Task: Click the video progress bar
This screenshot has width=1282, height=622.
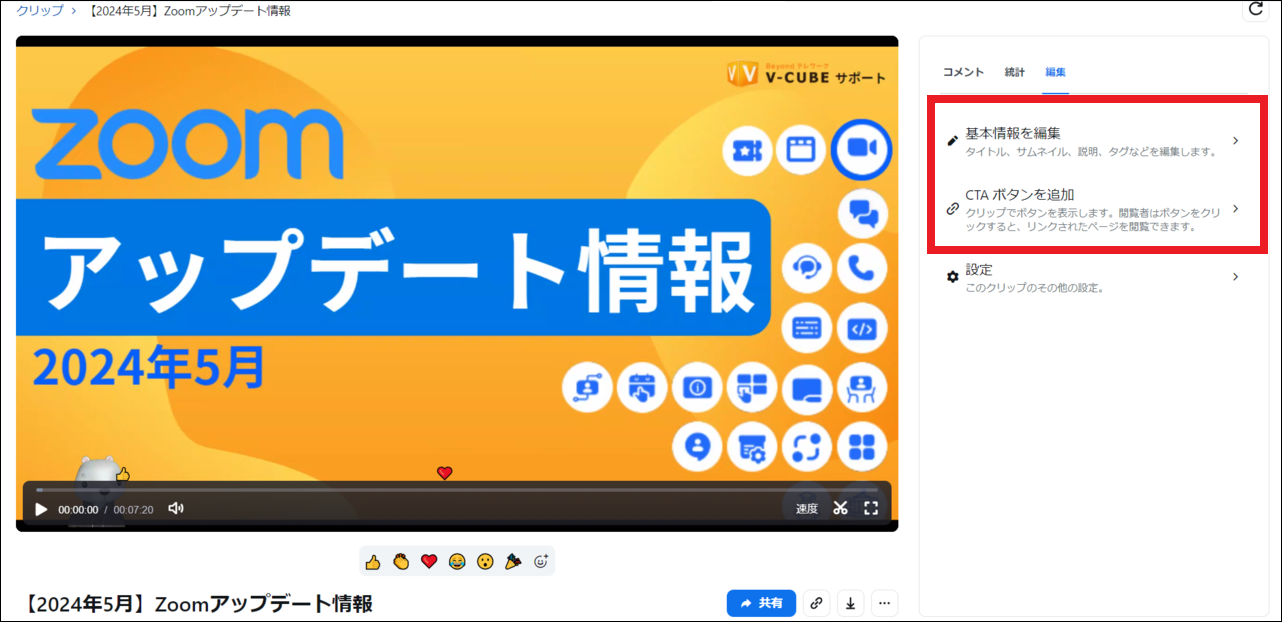Action: (x=457, y=490)
